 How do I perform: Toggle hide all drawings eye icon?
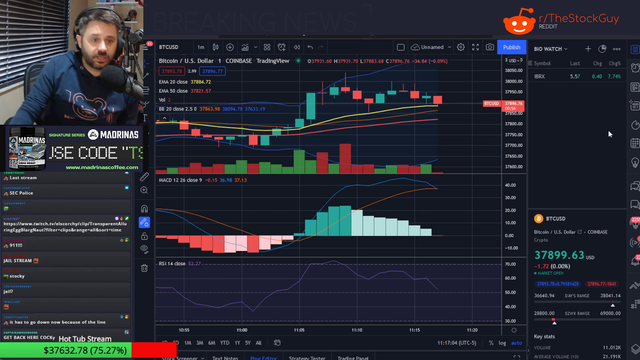point(144,249)
